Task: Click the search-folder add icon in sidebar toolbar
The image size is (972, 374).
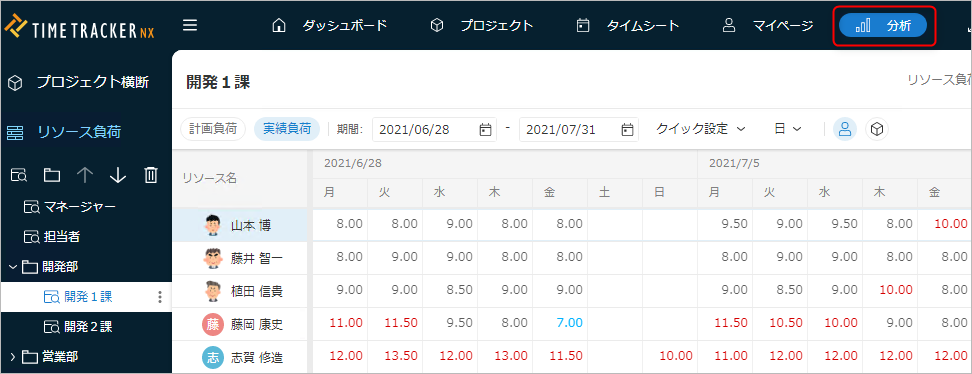Action: (x=19, y=176)
